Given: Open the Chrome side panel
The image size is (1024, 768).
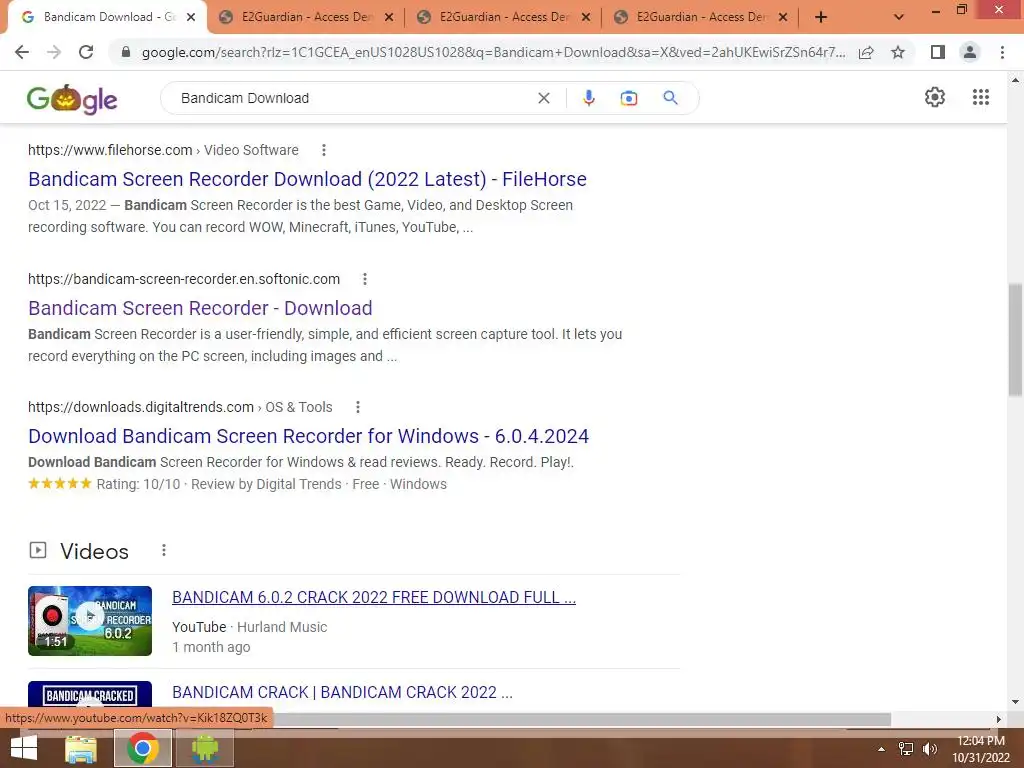Looking at the screenshot, I should [x=938, y=52].
